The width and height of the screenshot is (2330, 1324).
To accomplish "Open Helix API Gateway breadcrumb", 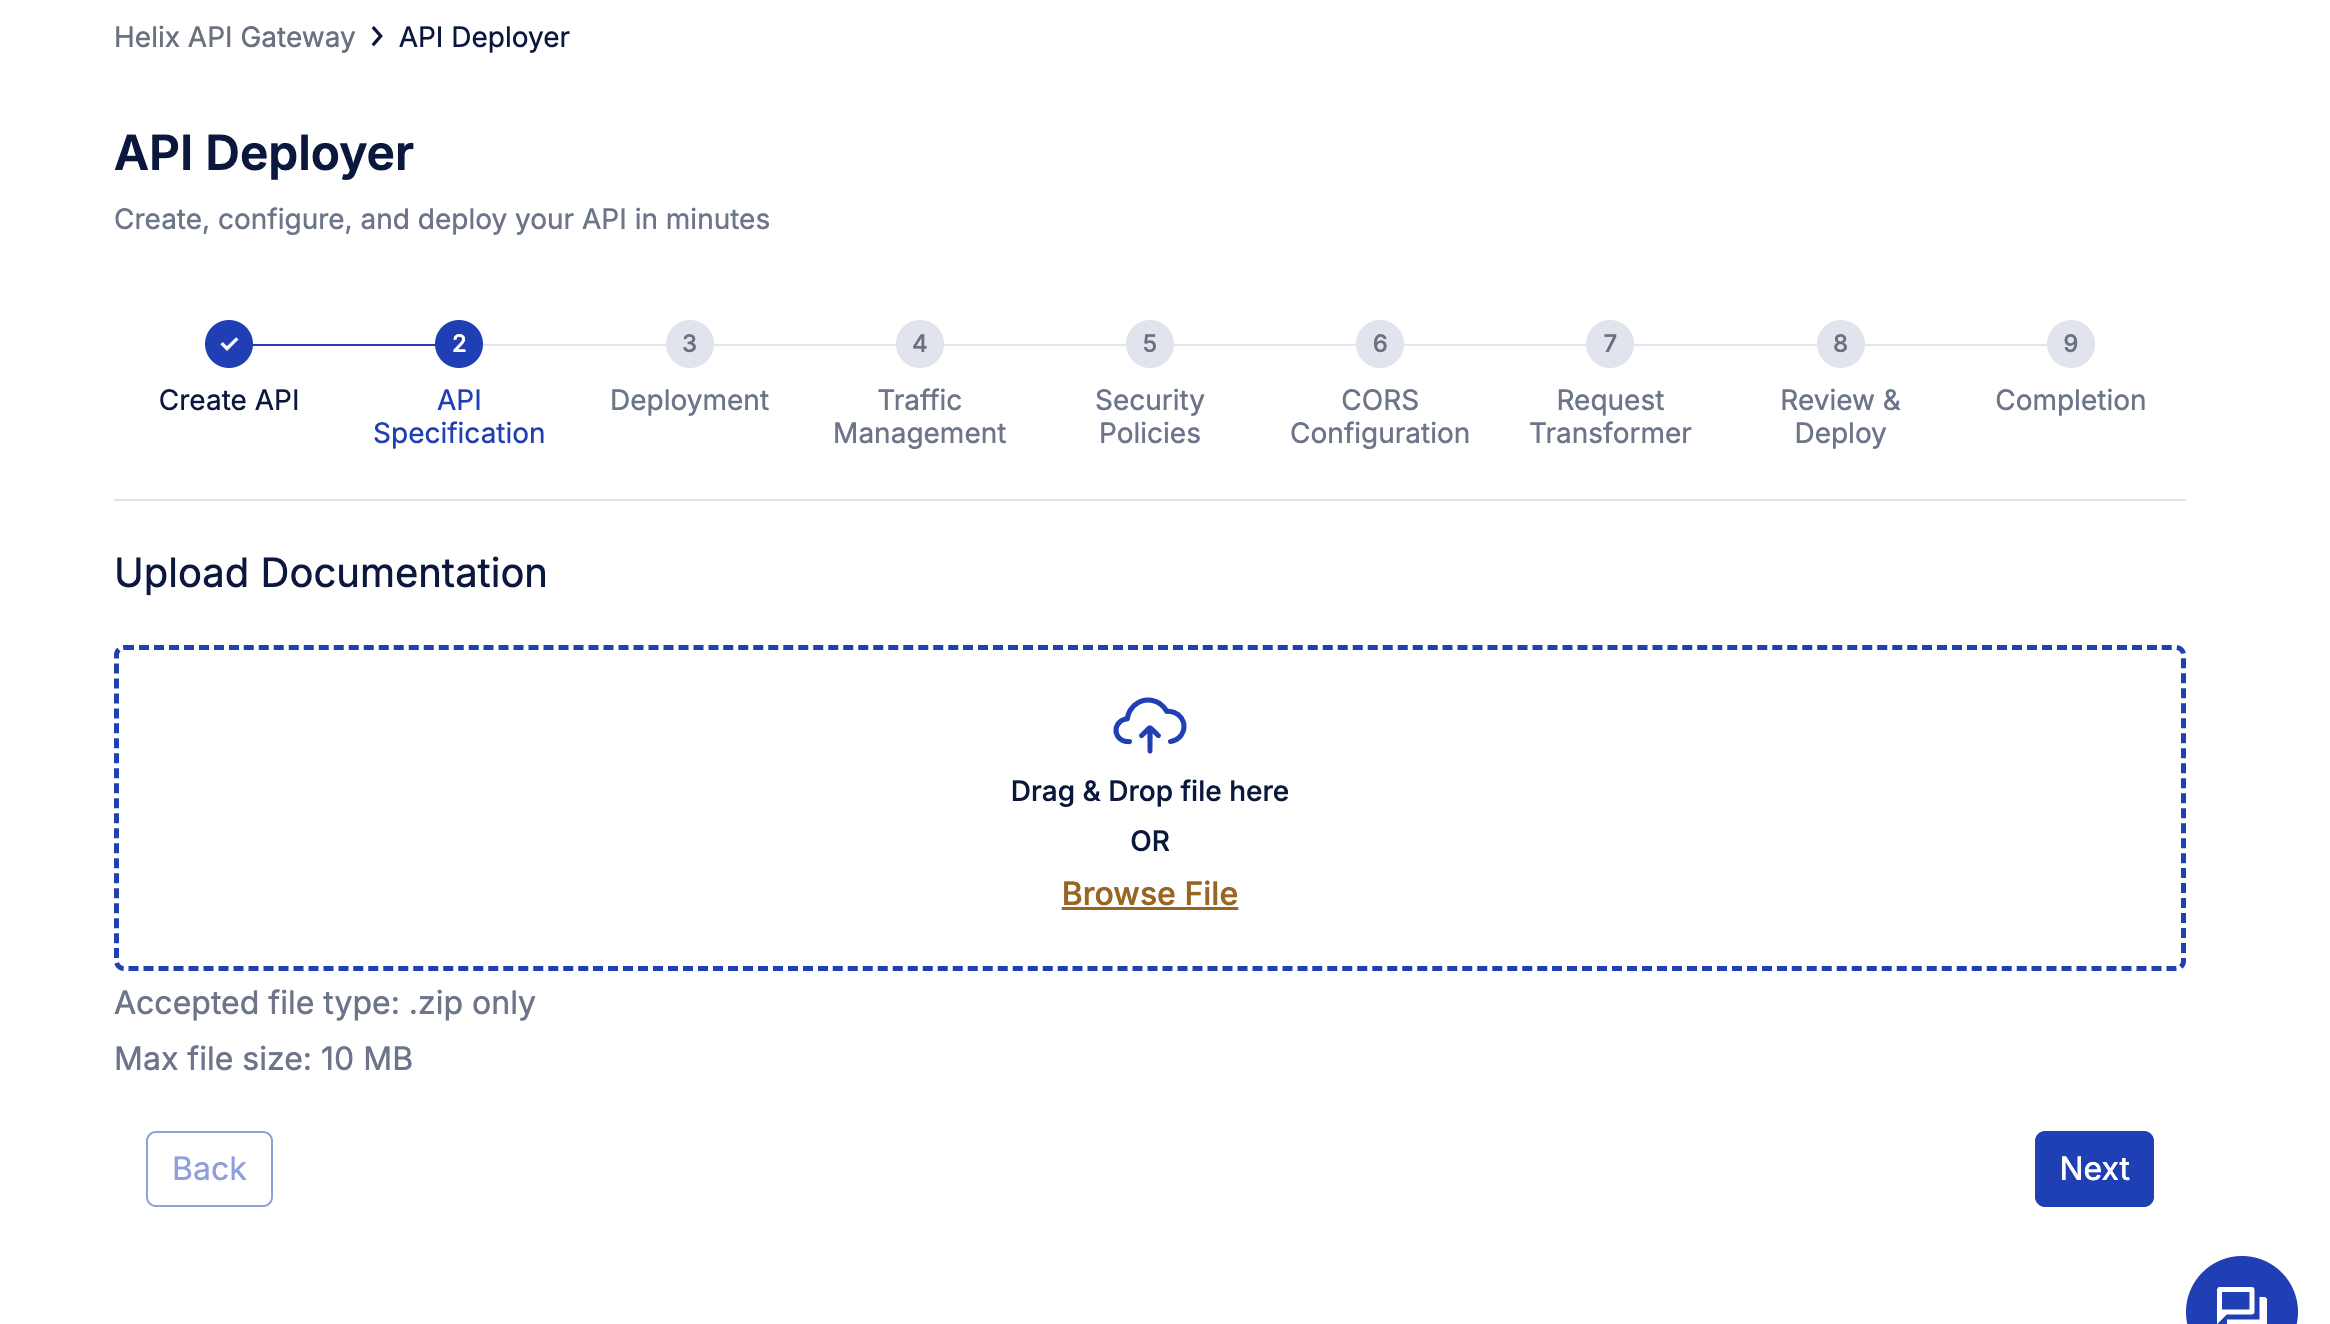I will [x=234, y=37].
